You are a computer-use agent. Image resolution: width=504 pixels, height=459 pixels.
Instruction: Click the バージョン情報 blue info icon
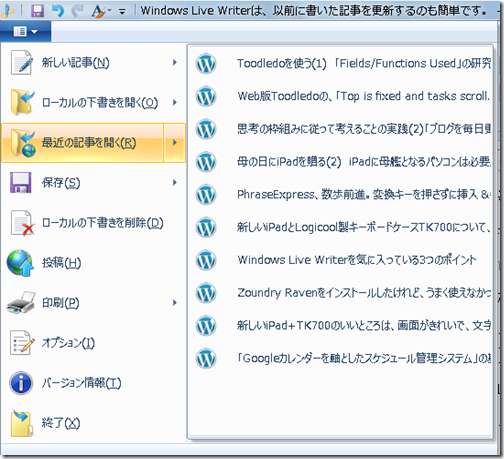(21, 383)
